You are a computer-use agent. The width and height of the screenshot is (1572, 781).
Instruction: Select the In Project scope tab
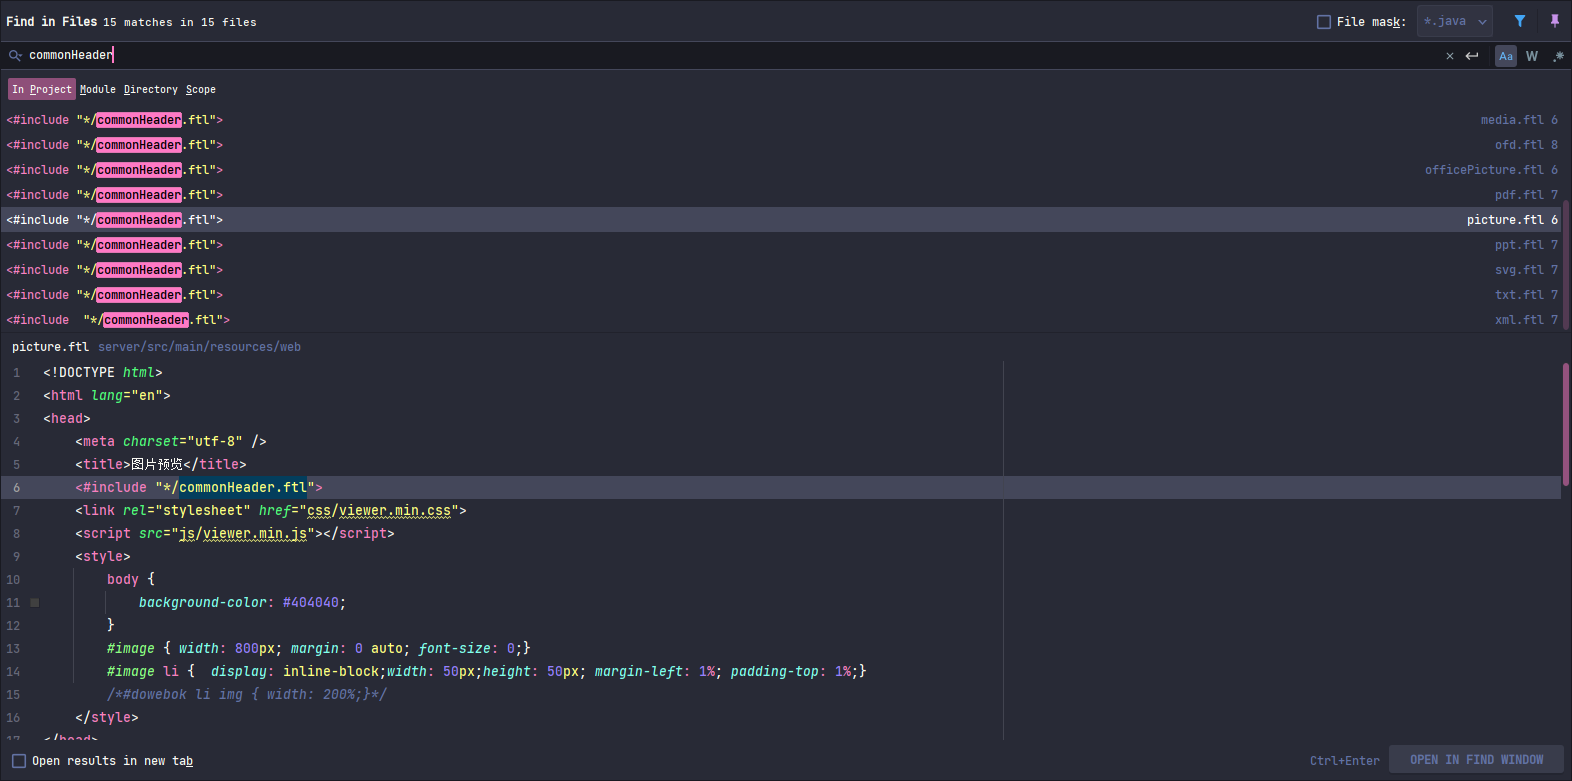(42, 89)
